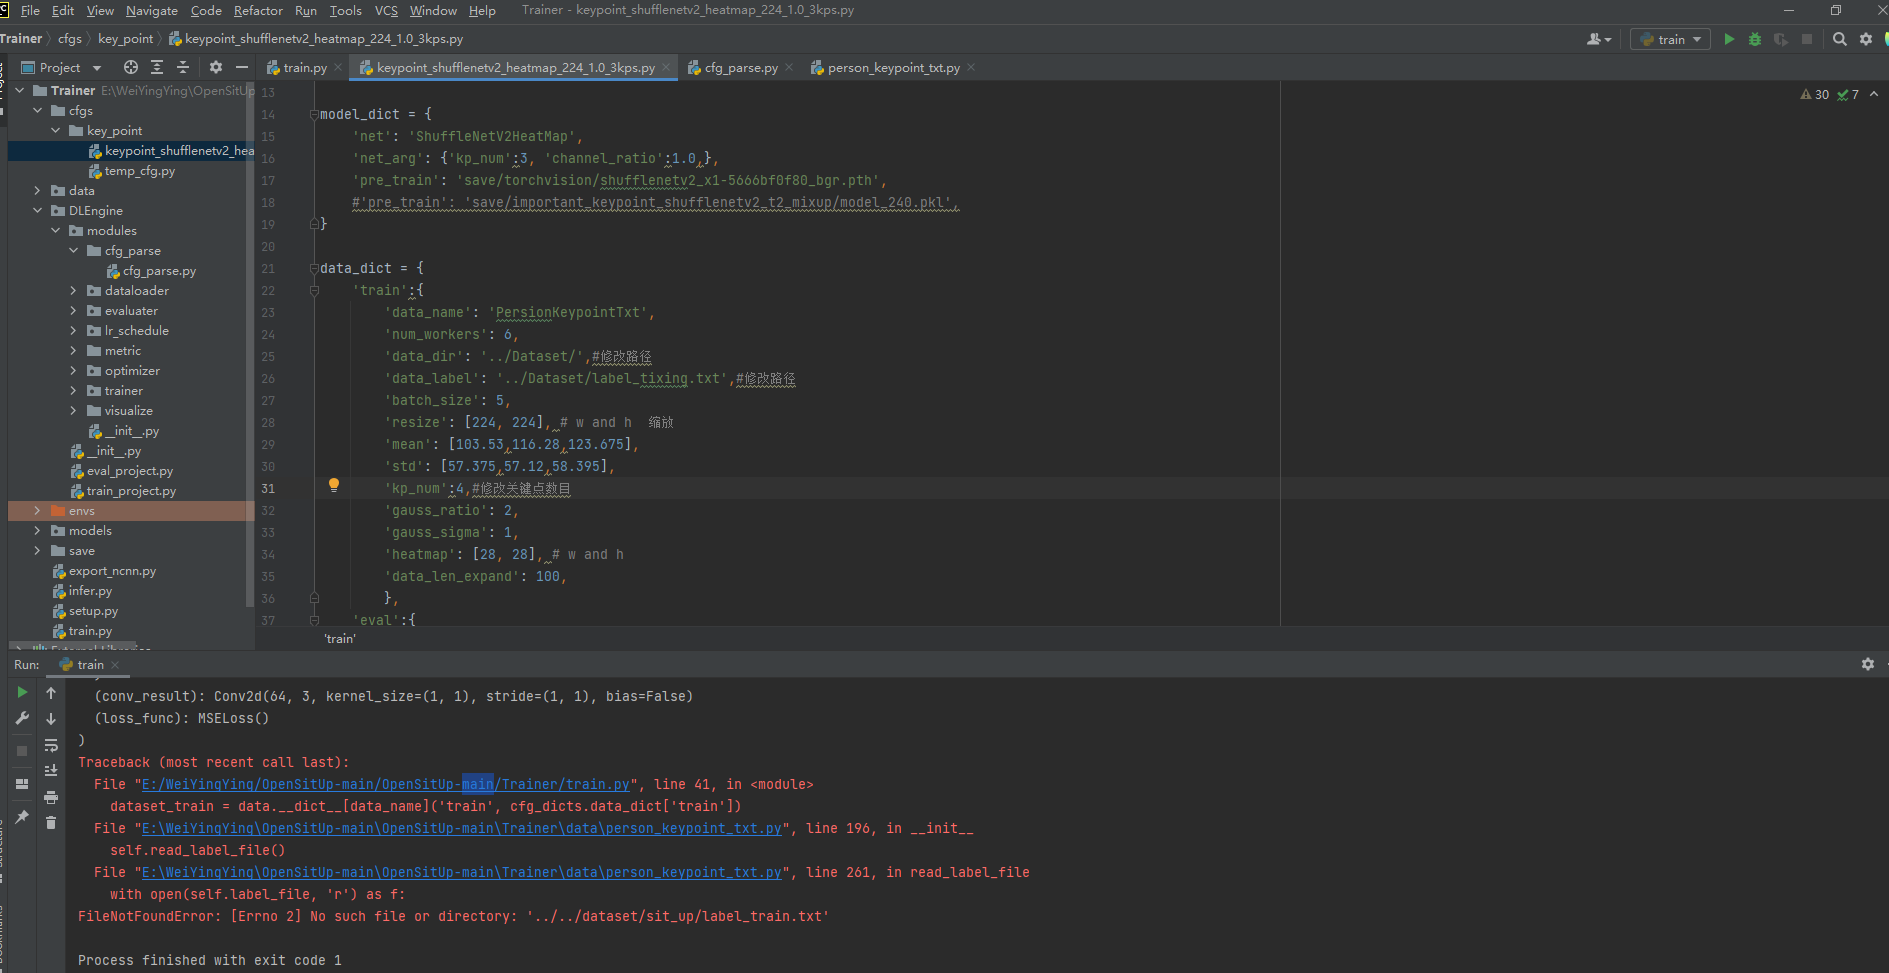Fold the model_dict block at line 14
1889x973 pixels.
click(x=314, y=114)
